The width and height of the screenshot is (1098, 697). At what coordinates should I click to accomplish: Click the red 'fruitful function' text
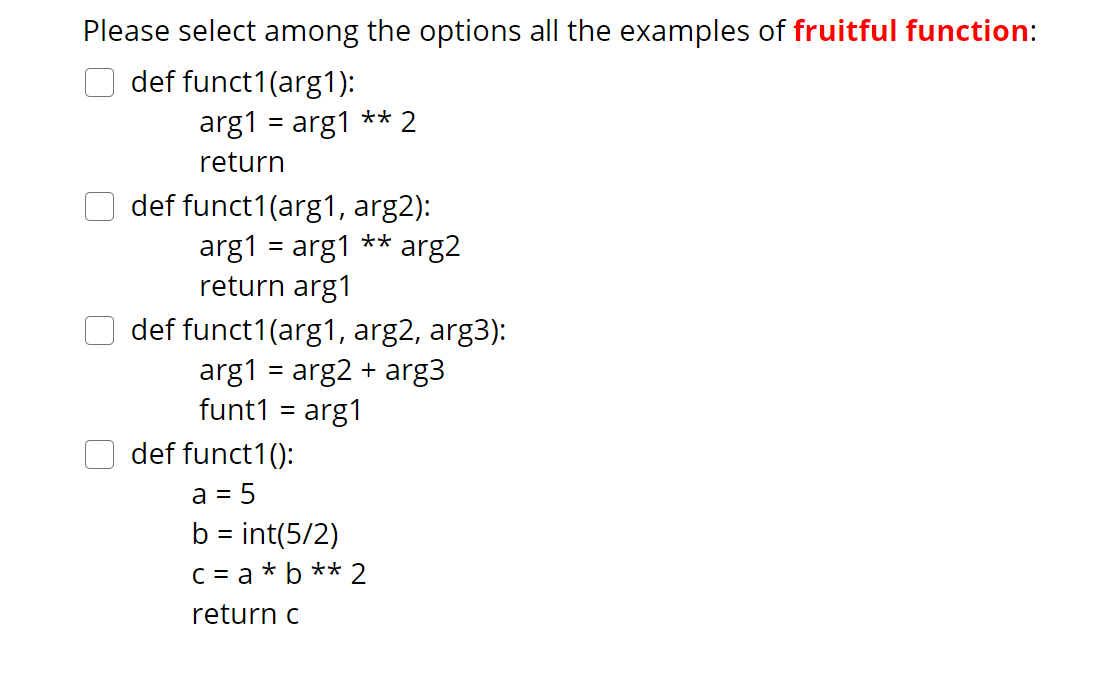(910, 31)
